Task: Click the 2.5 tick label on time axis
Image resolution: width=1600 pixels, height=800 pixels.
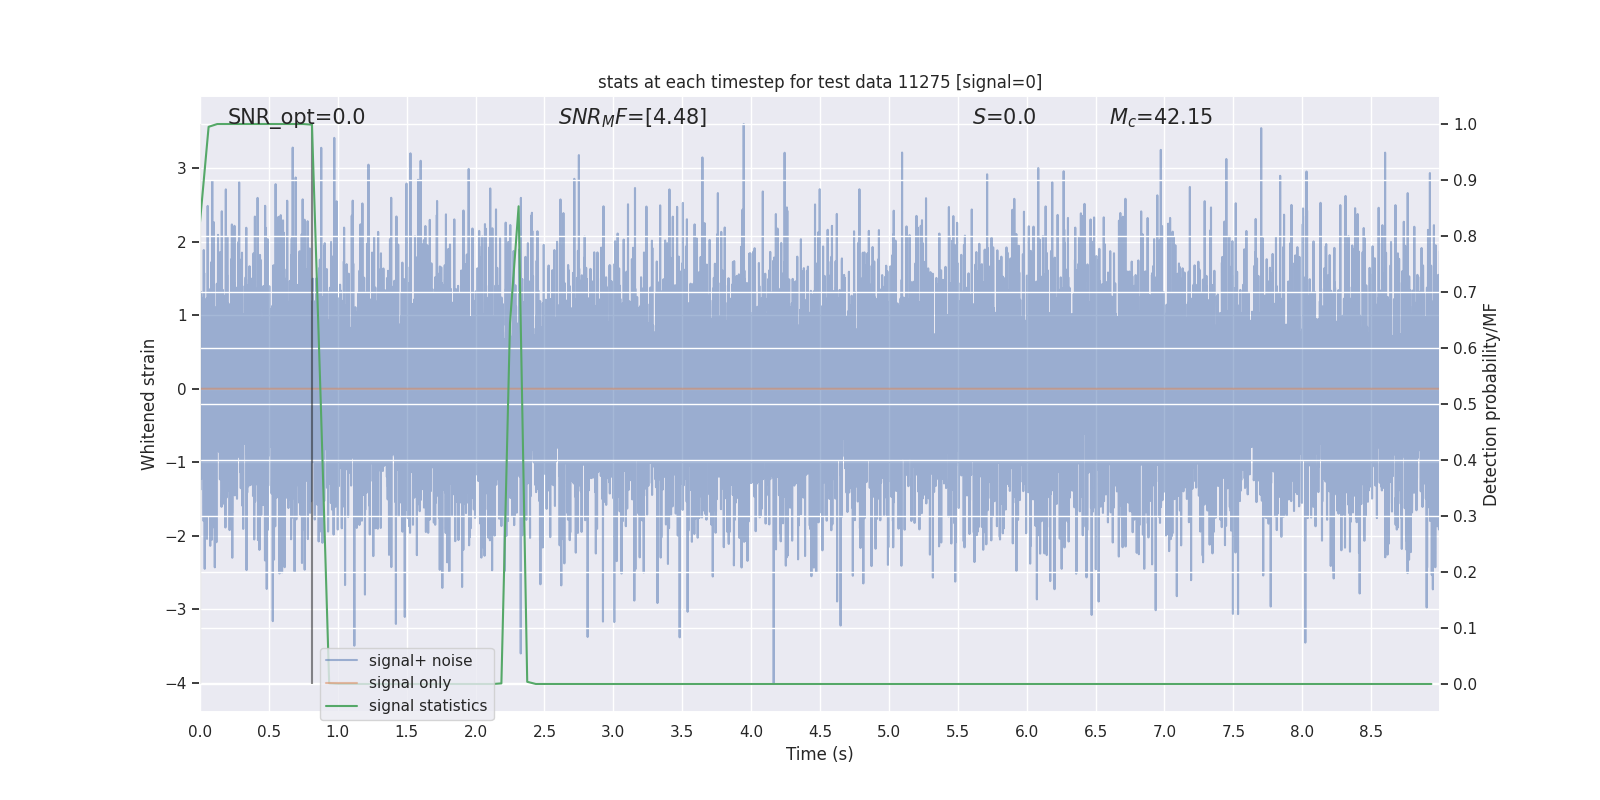Action: pos(544,732)
